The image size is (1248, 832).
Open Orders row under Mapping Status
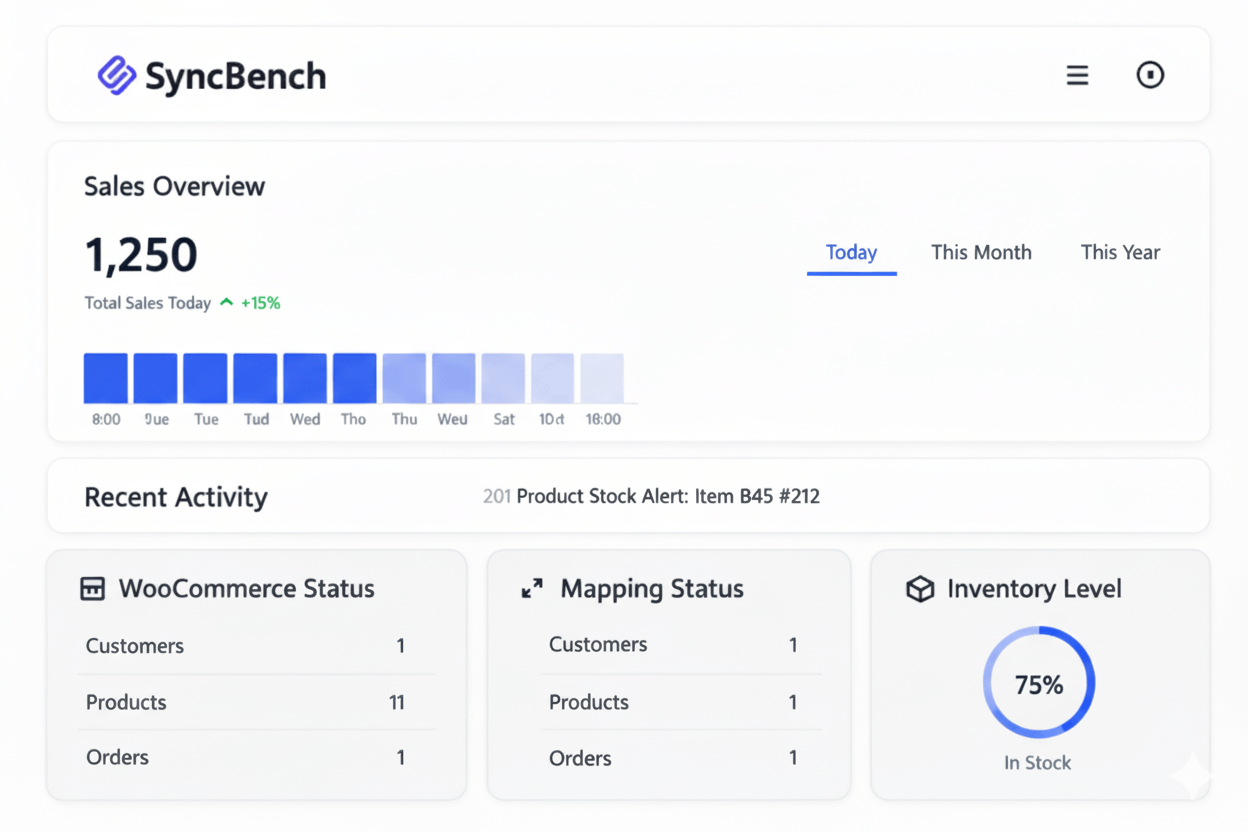(681, 758)
